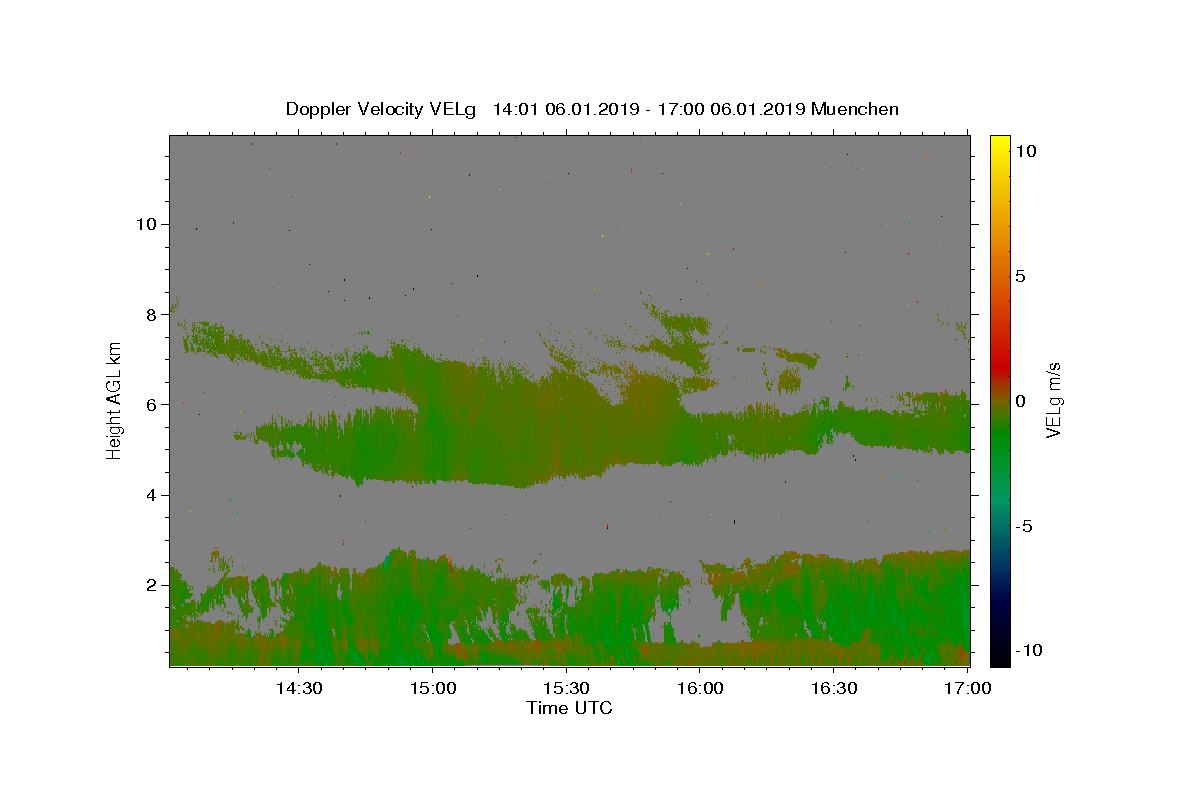
Task: Click the 14:30 time tick label
Action: tap(299, 688)
